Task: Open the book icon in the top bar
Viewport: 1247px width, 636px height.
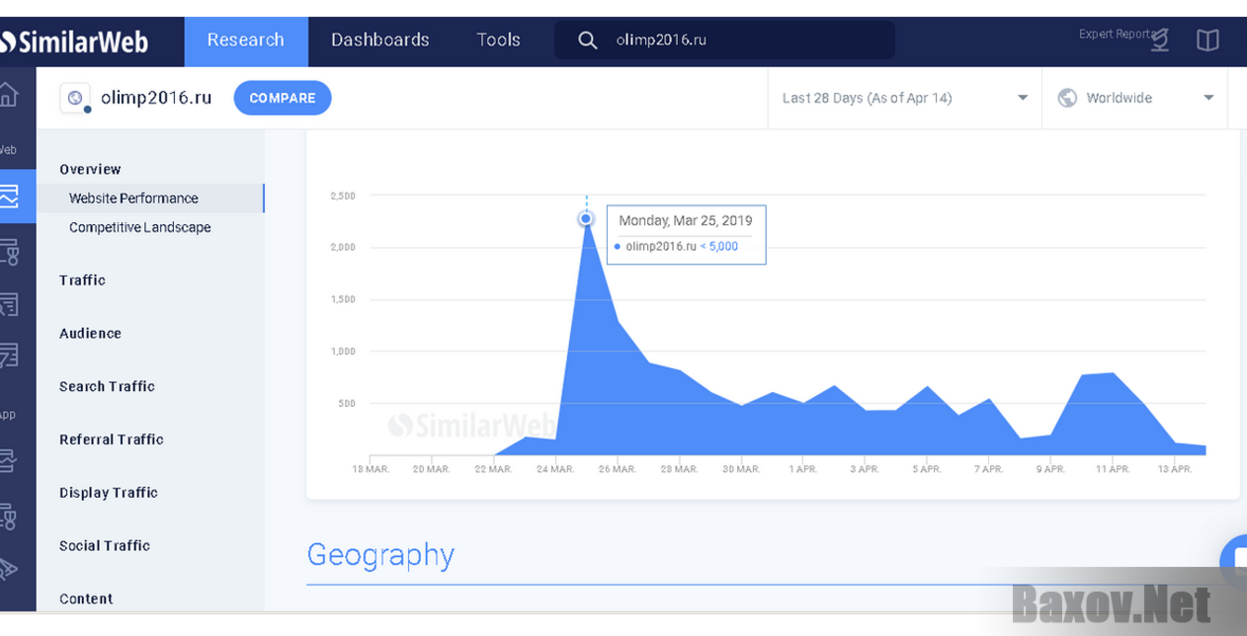Action: (x=1208, y=40)
